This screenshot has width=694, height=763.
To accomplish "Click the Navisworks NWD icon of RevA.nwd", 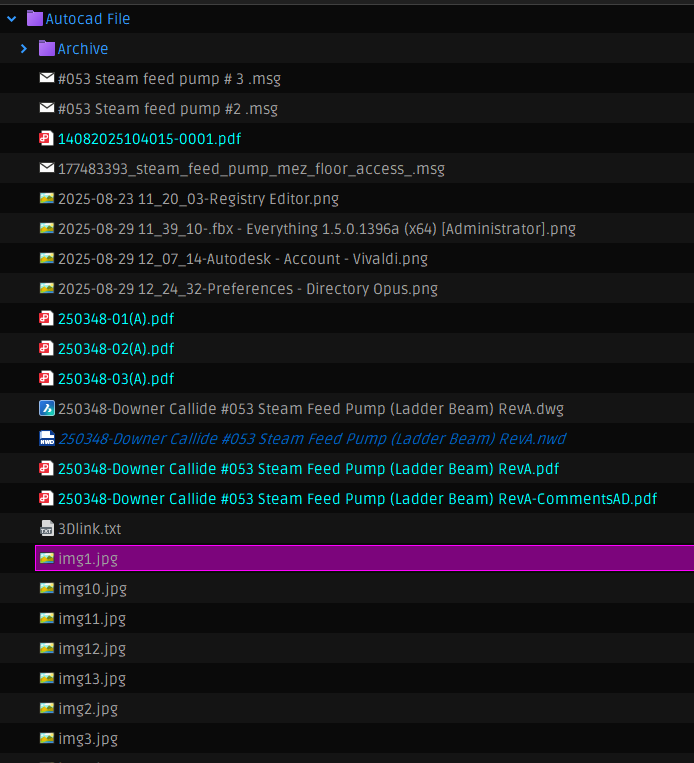I will 47,438.
